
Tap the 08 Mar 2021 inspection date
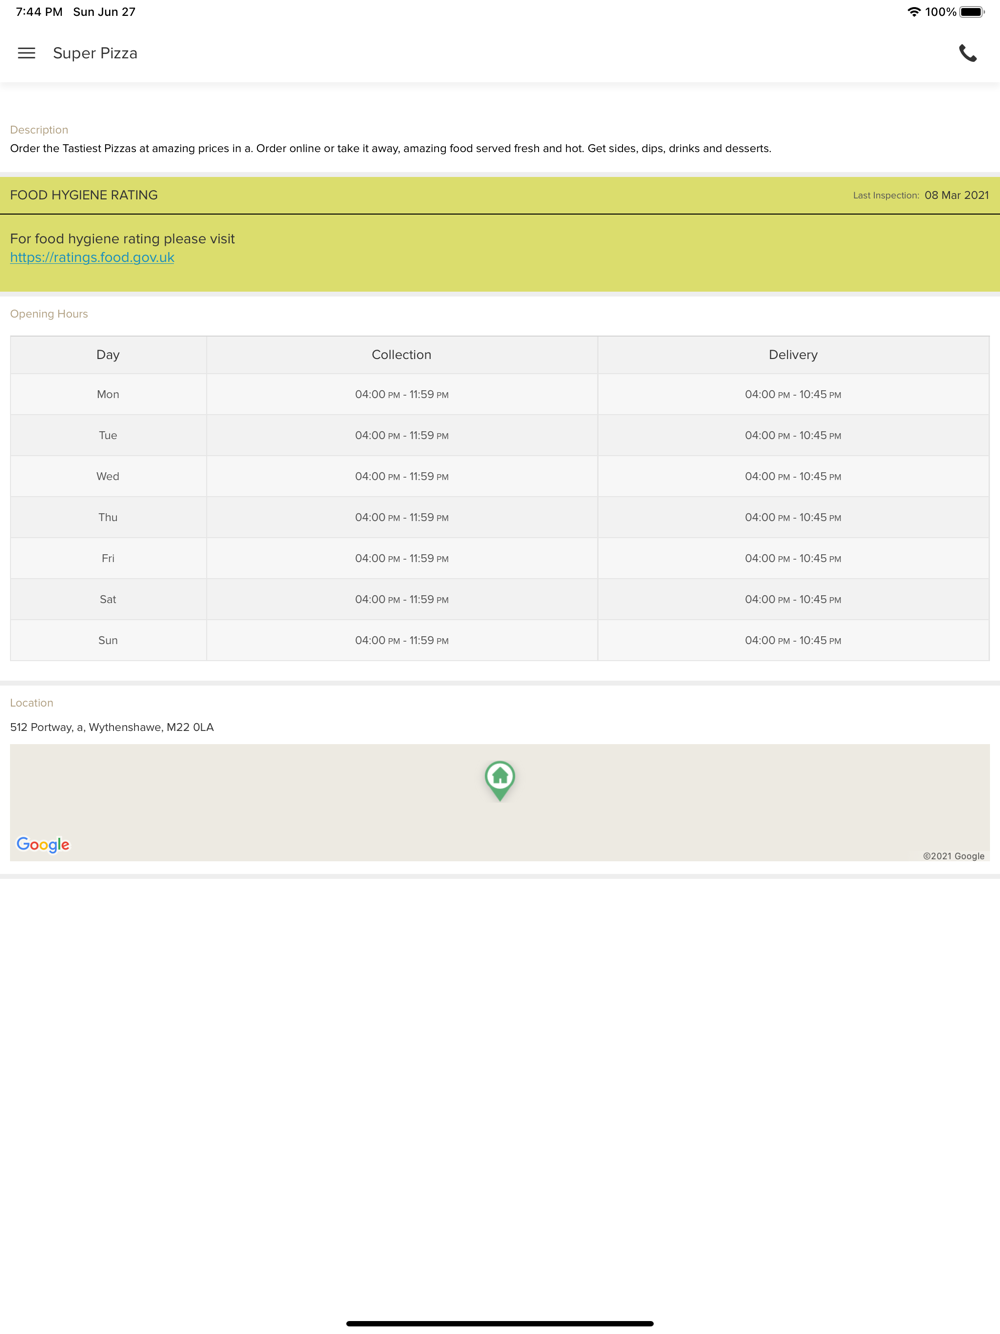coord(956,195)
